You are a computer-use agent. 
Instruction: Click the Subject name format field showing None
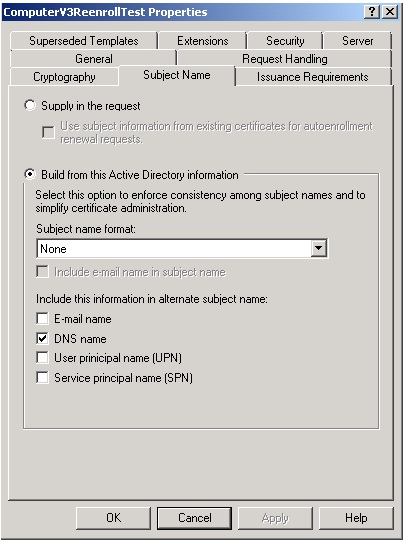pyautogui.click(x=182, y=248)
